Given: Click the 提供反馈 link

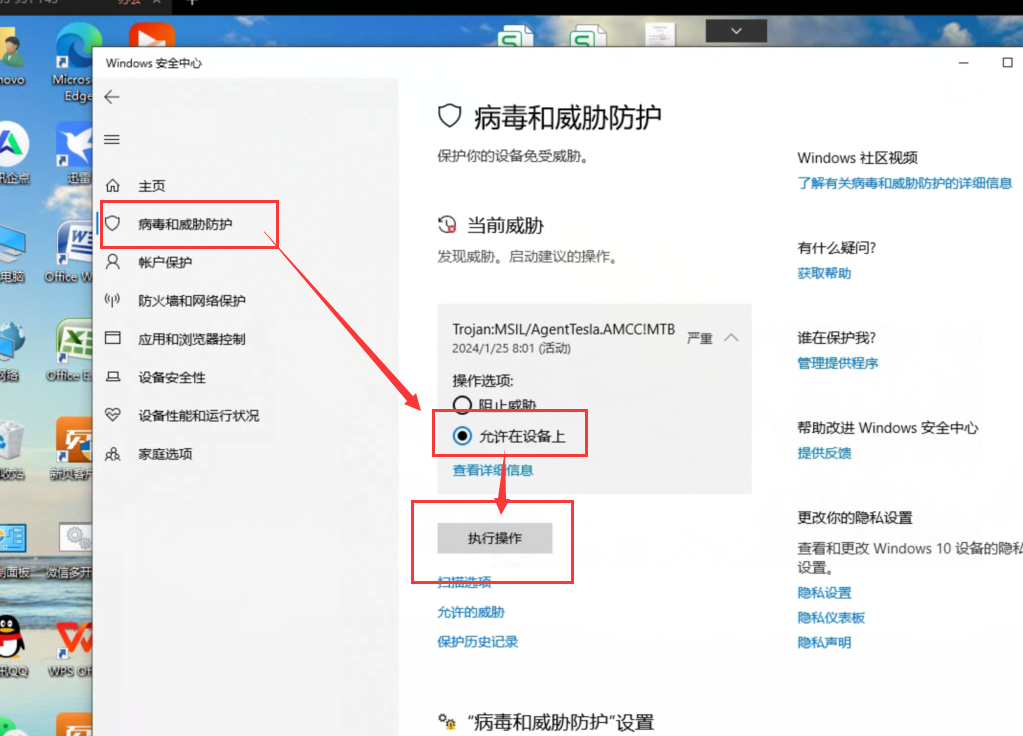Looking at the screenshot, I should pos(824,453).
